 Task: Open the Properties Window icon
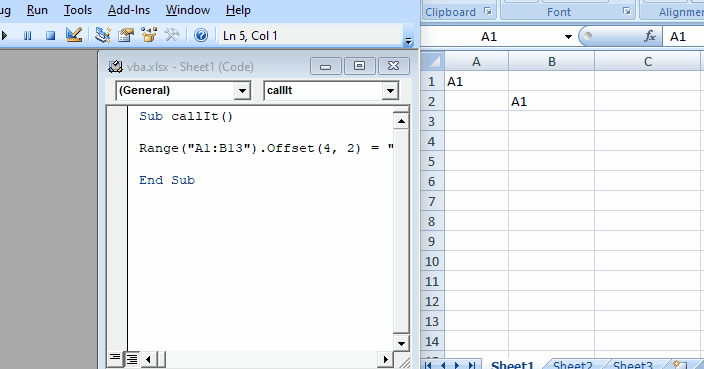(x=126, y=35)
